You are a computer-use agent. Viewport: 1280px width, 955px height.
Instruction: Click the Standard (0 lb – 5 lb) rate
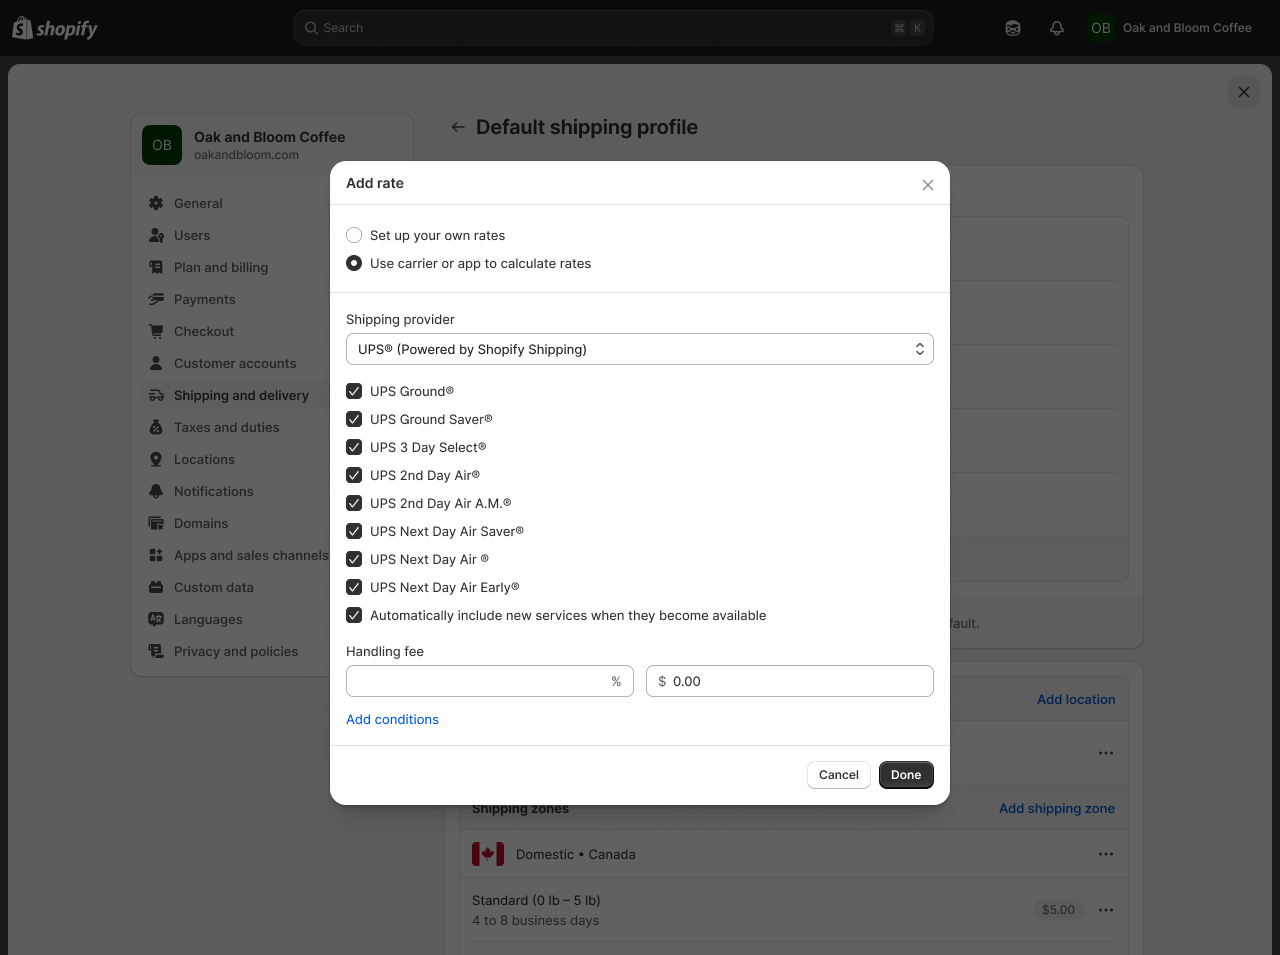(x=536, y=900)
